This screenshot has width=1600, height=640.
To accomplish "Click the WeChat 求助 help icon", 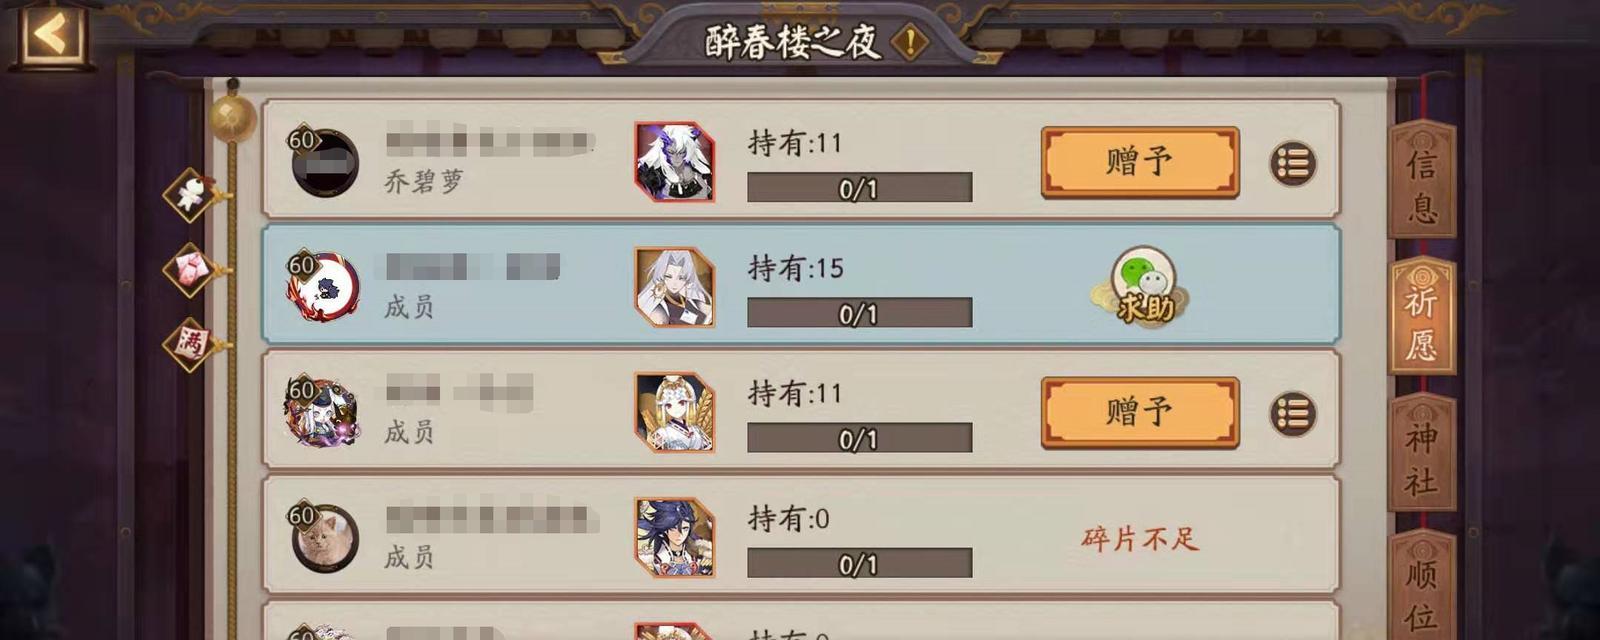I will coord(1144,286).
